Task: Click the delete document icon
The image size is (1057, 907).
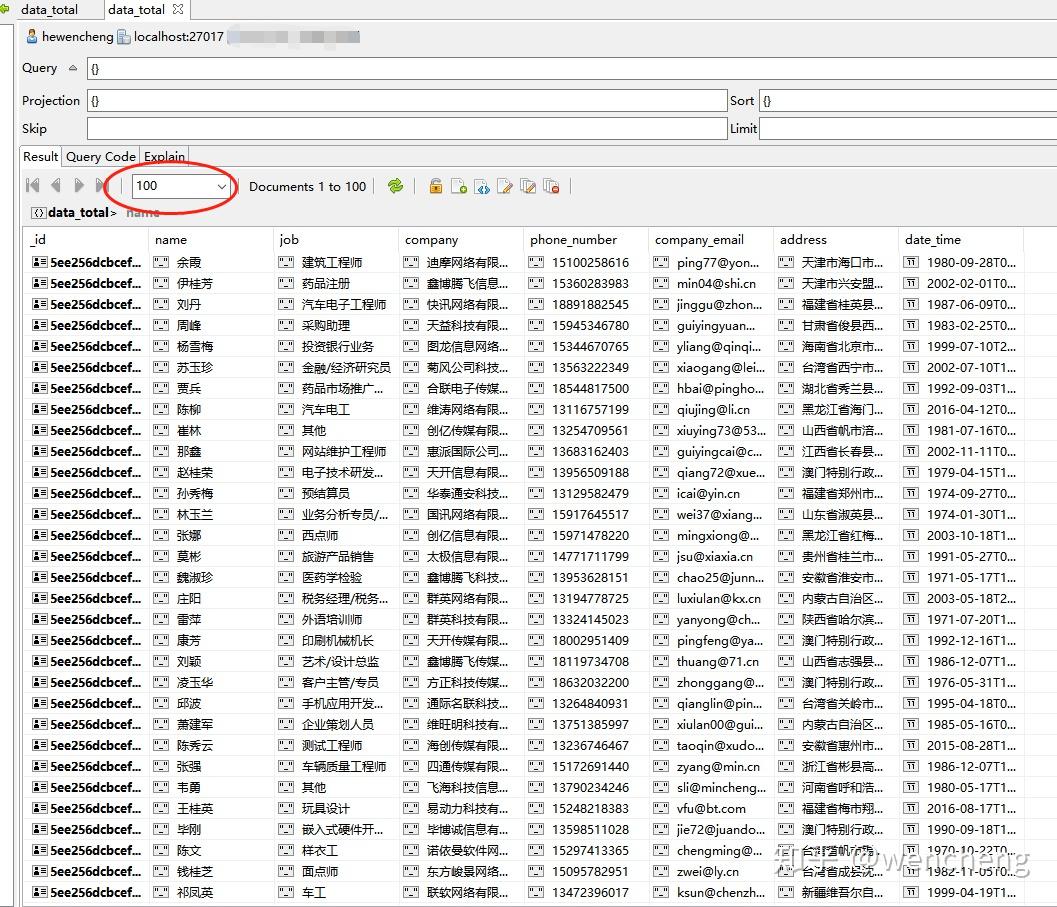Action: point(551,186)
